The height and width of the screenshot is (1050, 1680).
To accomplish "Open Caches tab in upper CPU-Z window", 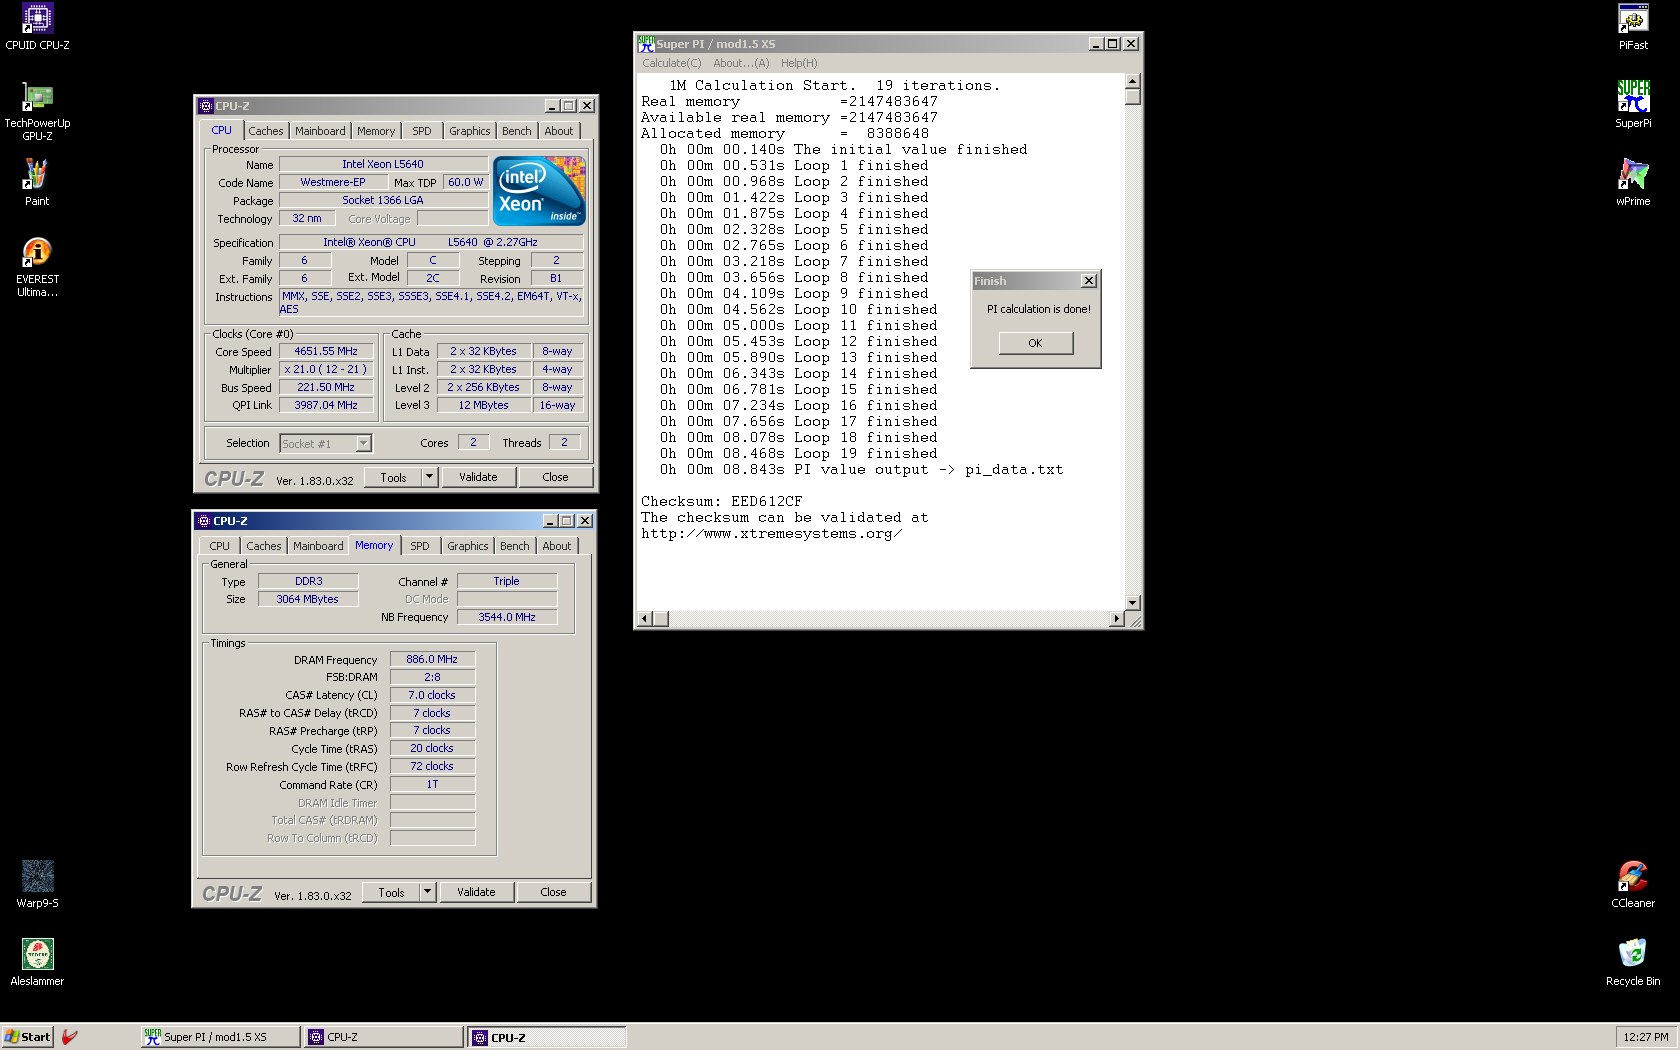I will pyautogui.click(x=266, y=131).
